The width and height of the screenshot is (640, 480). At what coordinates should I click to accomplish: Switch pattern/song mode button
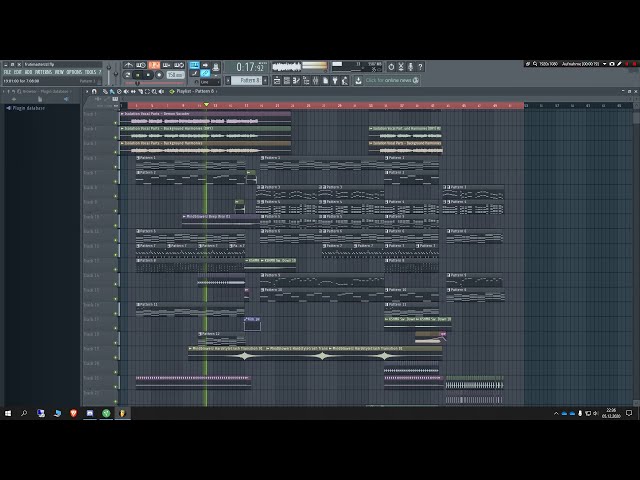point(128,75)
